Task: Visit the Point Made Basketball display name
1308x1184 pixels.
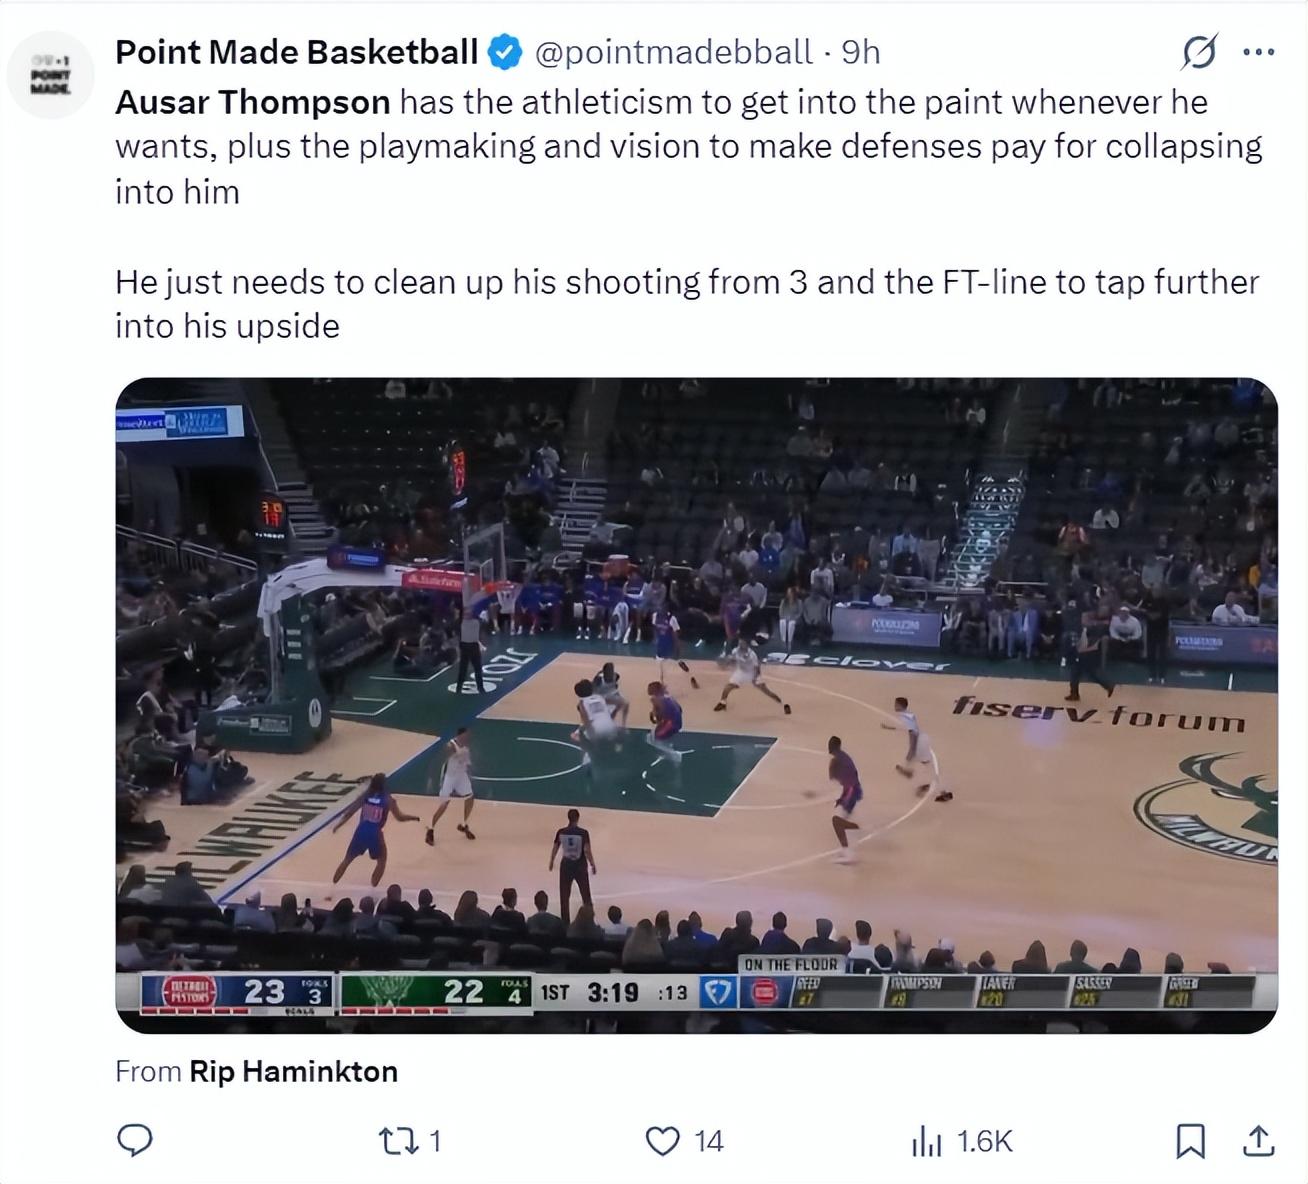Action: [x=296, y=52]
